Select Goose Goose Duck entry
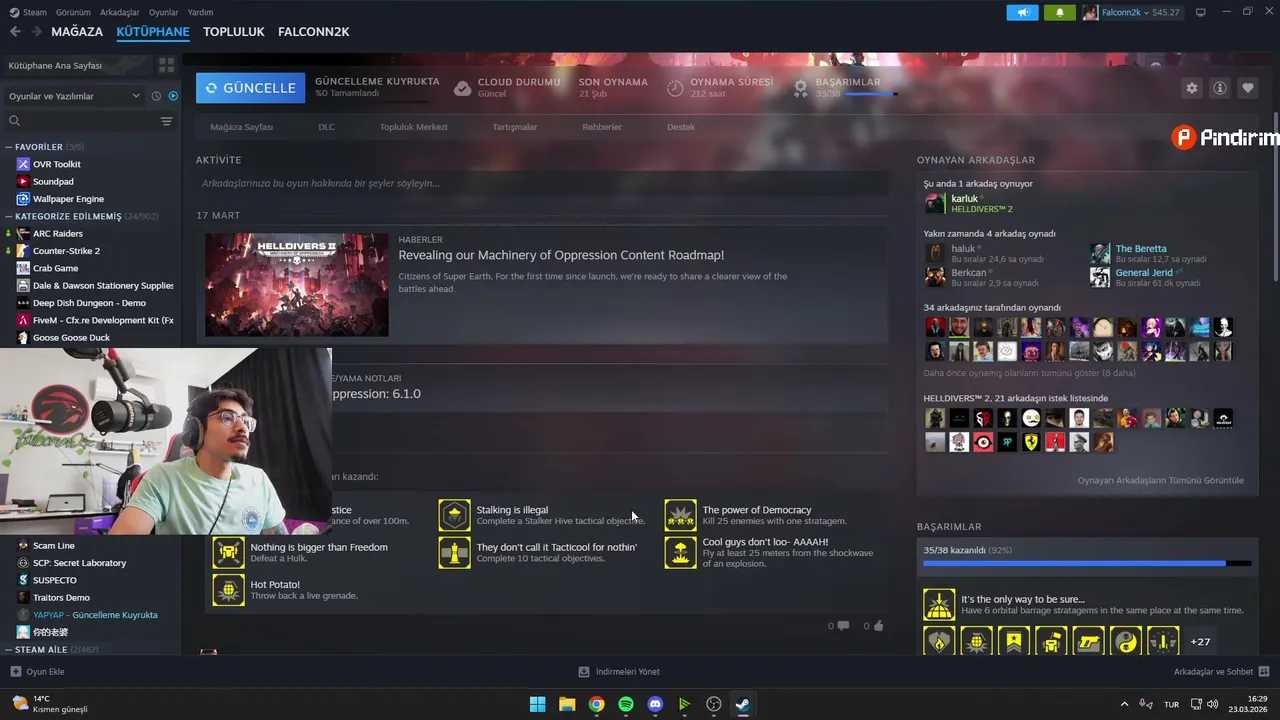1280x720 pixels. pyautogui.click(x=71, y=338)
